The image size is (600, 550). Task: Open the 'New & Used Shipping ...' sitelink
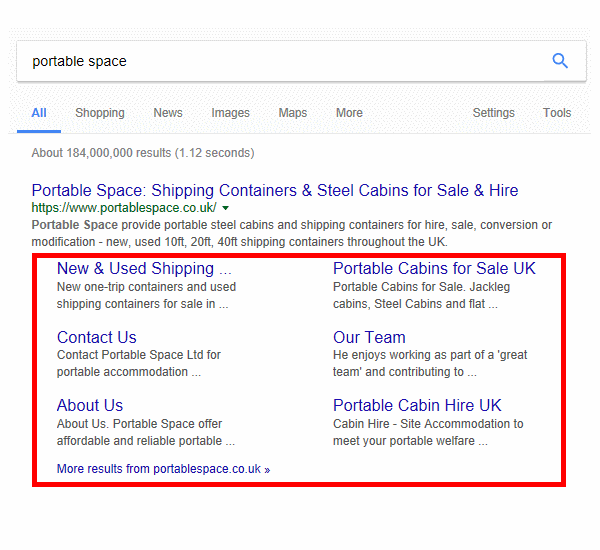(x=144, y=269)
